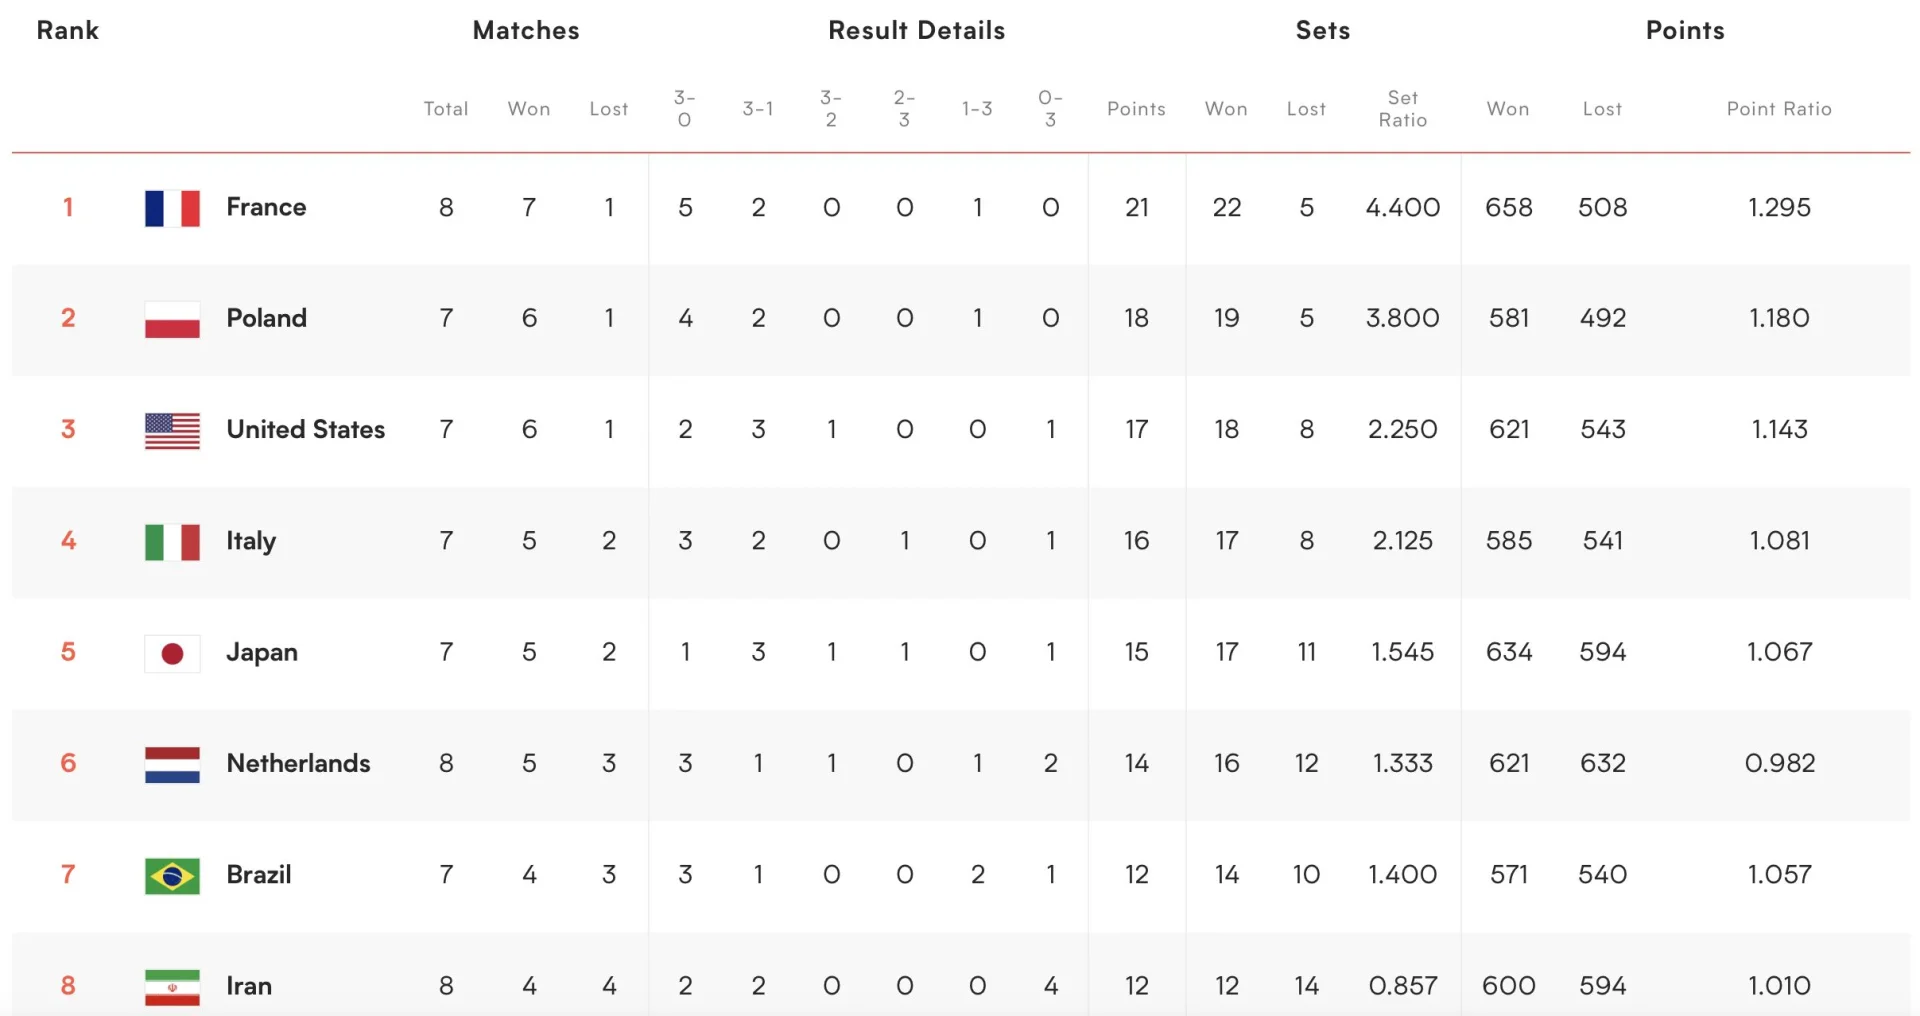Click the France flag icon
1920x1016 pixels.
tap(172, 208)
